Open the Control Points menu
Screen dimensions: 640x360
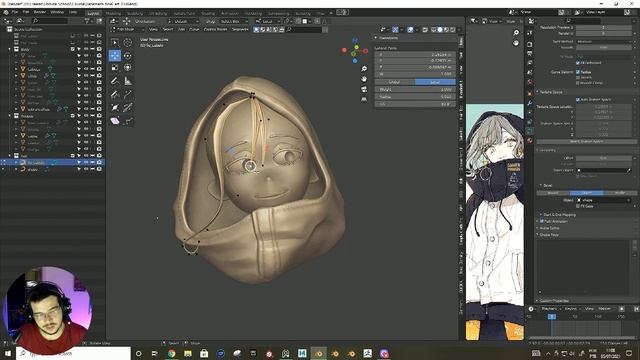pyautogui.click(x=216, y=29)
